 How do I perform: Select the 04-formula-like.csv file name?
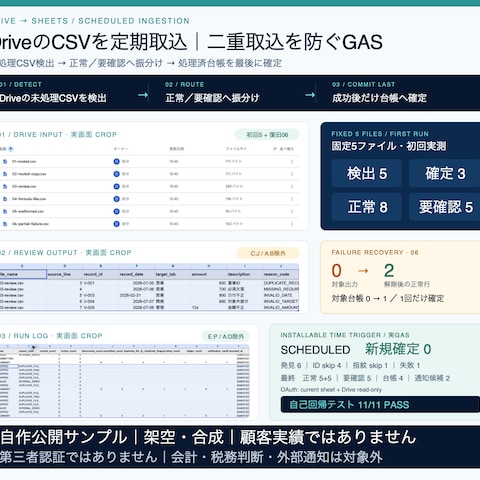coord(29,199)
